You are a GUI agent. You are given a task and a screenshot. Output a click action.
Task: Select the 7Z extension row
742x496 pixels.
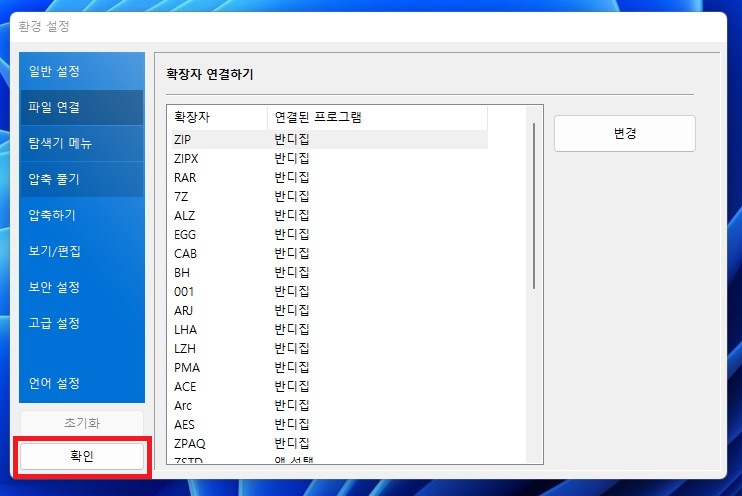pyautogui.click(x=330, y=196)
